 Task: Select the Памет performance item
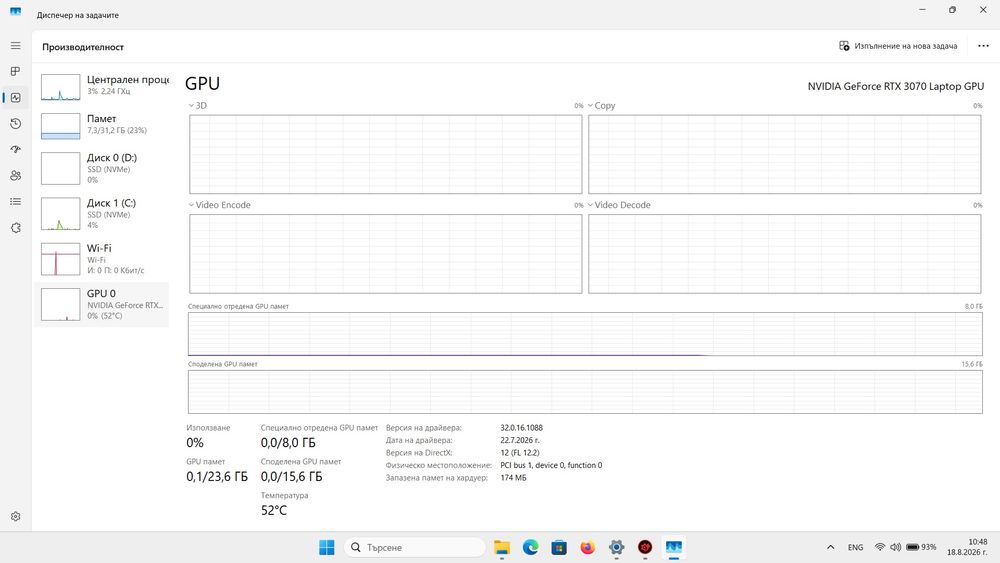point(102,126)
